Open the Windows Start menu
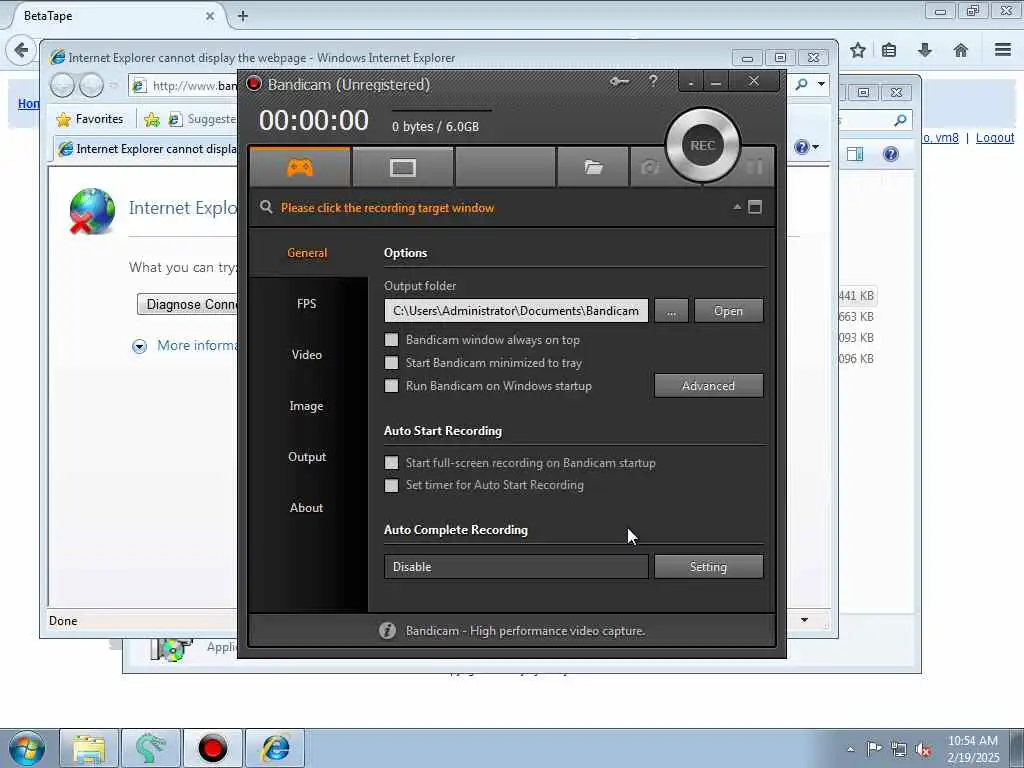Viewport: 1024px width, 768px height. point(27,748)
